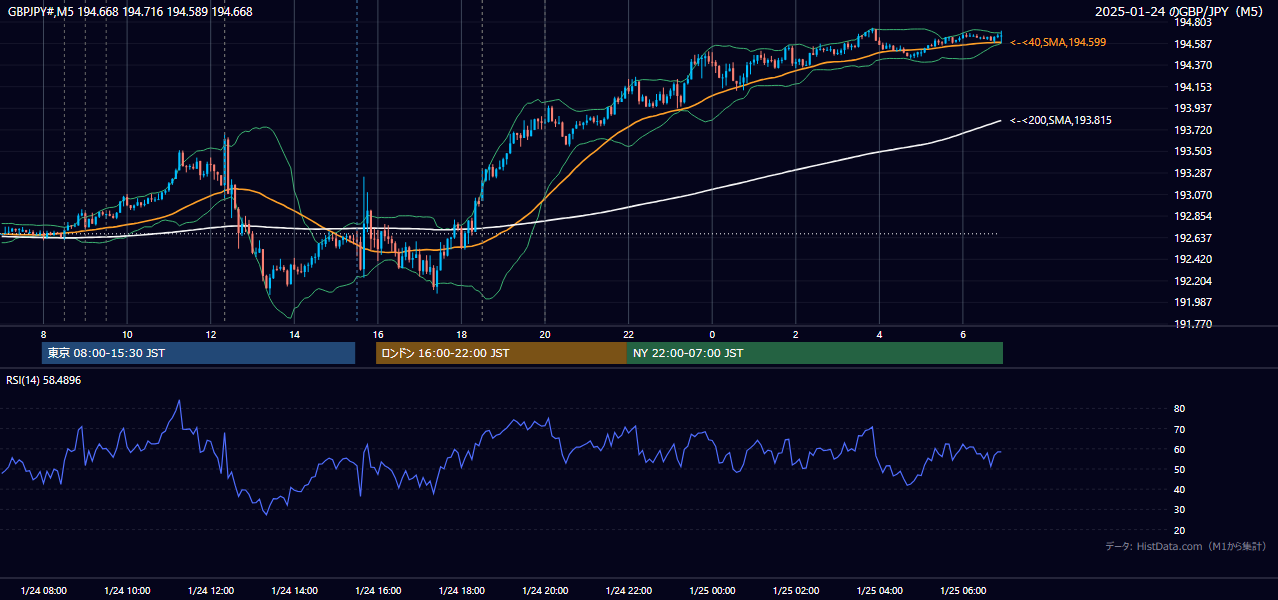Viewport: 1278px width, 600px height.
Task: Click hour tick '16' on price chart axis
Action: click(x=378, y=334)
